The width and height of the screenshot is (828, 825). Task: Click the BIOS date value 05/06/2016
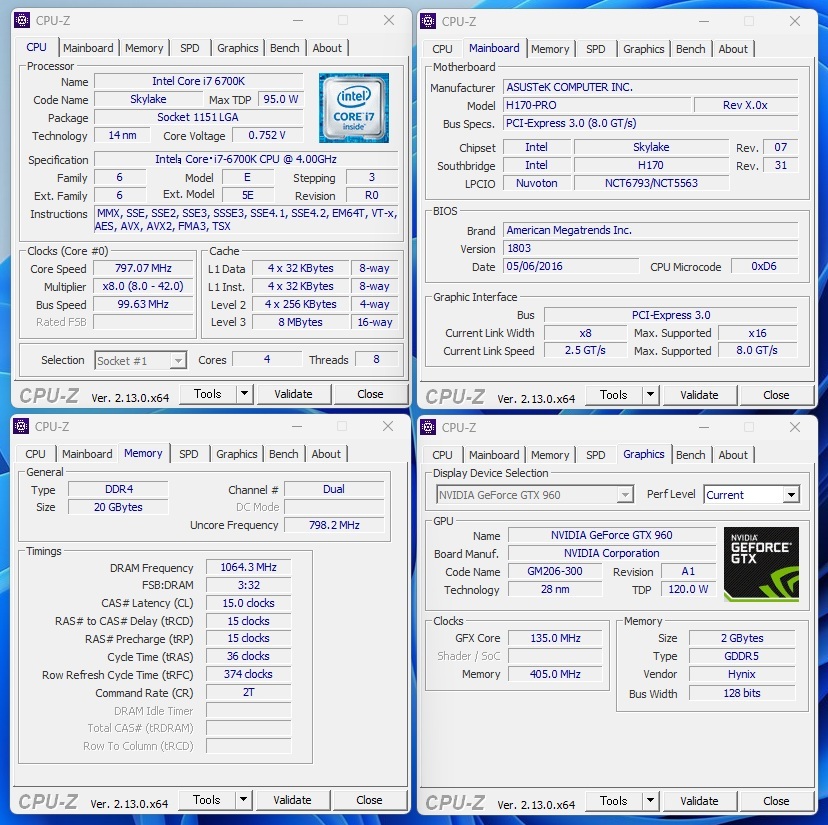(571, 266)
